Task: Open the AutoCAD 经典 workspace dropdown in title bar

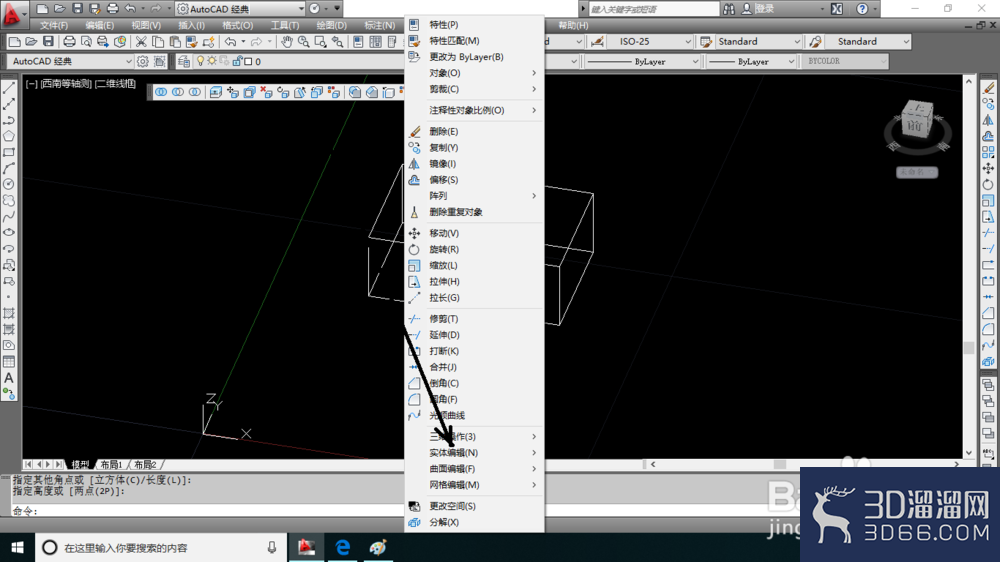Action: point(240,9)
